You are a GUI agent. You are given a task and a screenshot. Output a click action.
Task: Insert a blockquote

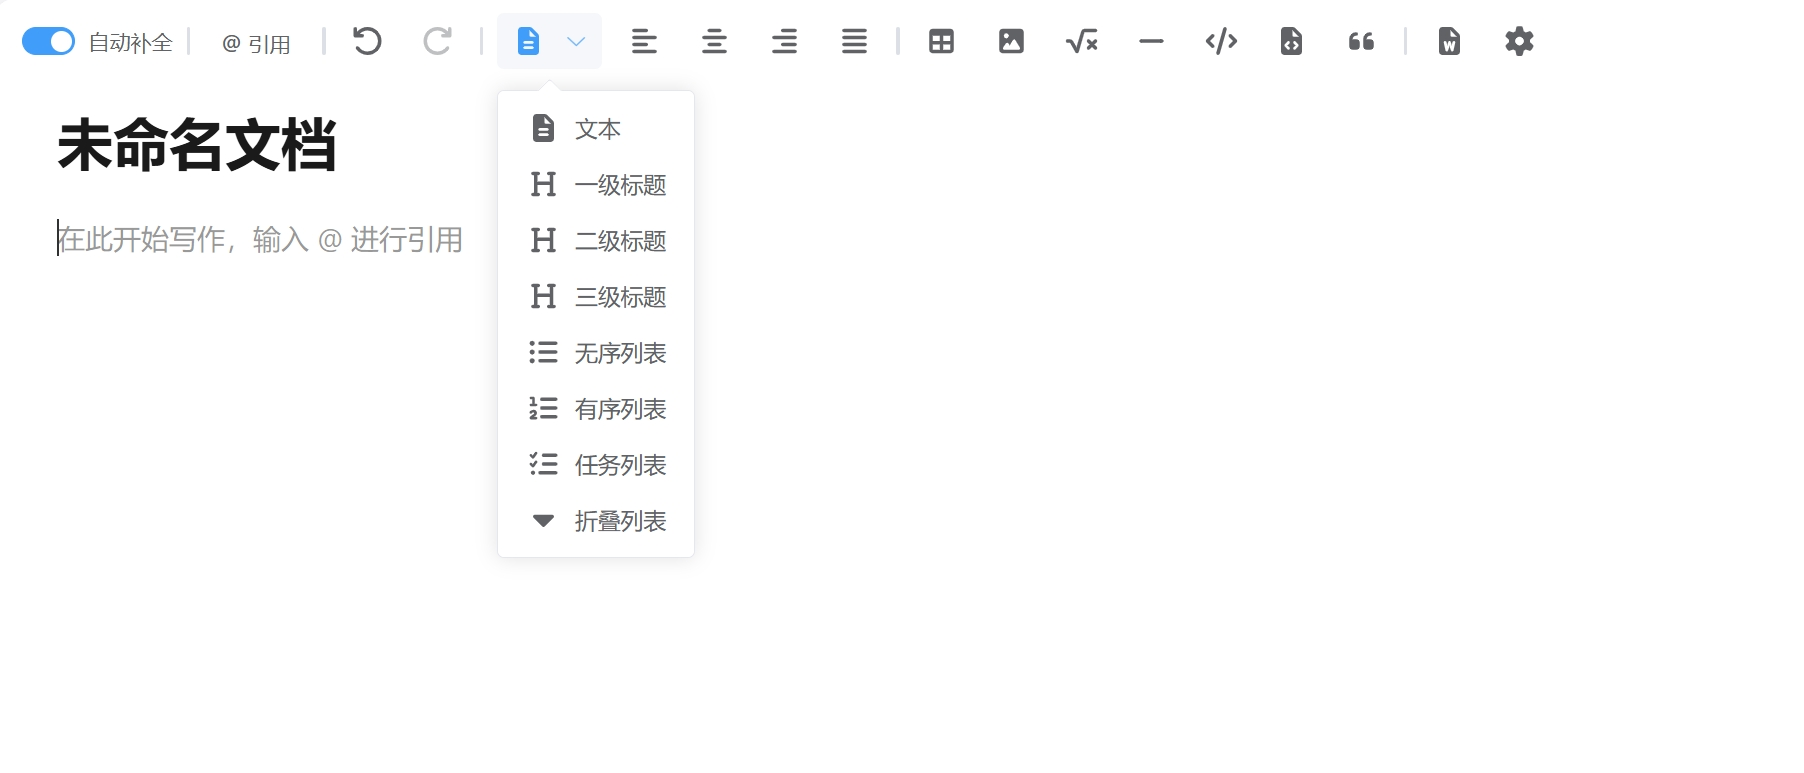(1361, 41)
